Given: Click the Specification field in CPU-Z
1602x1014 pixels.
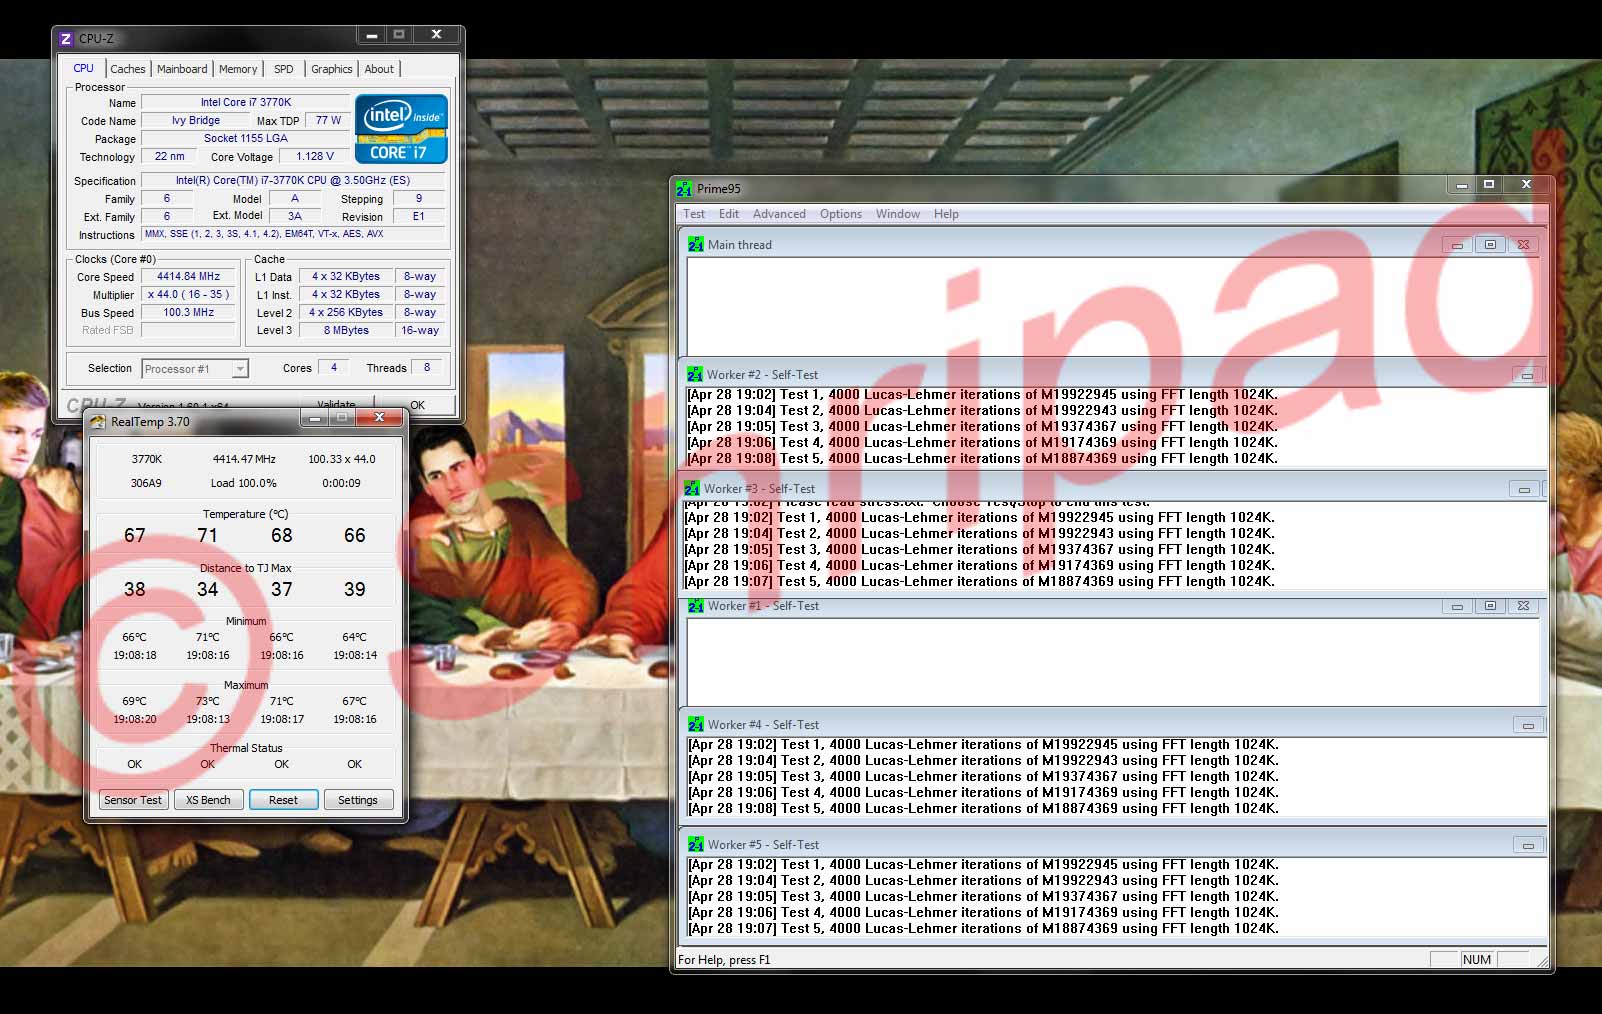Looking at the screenshot, I should [293, 181].
